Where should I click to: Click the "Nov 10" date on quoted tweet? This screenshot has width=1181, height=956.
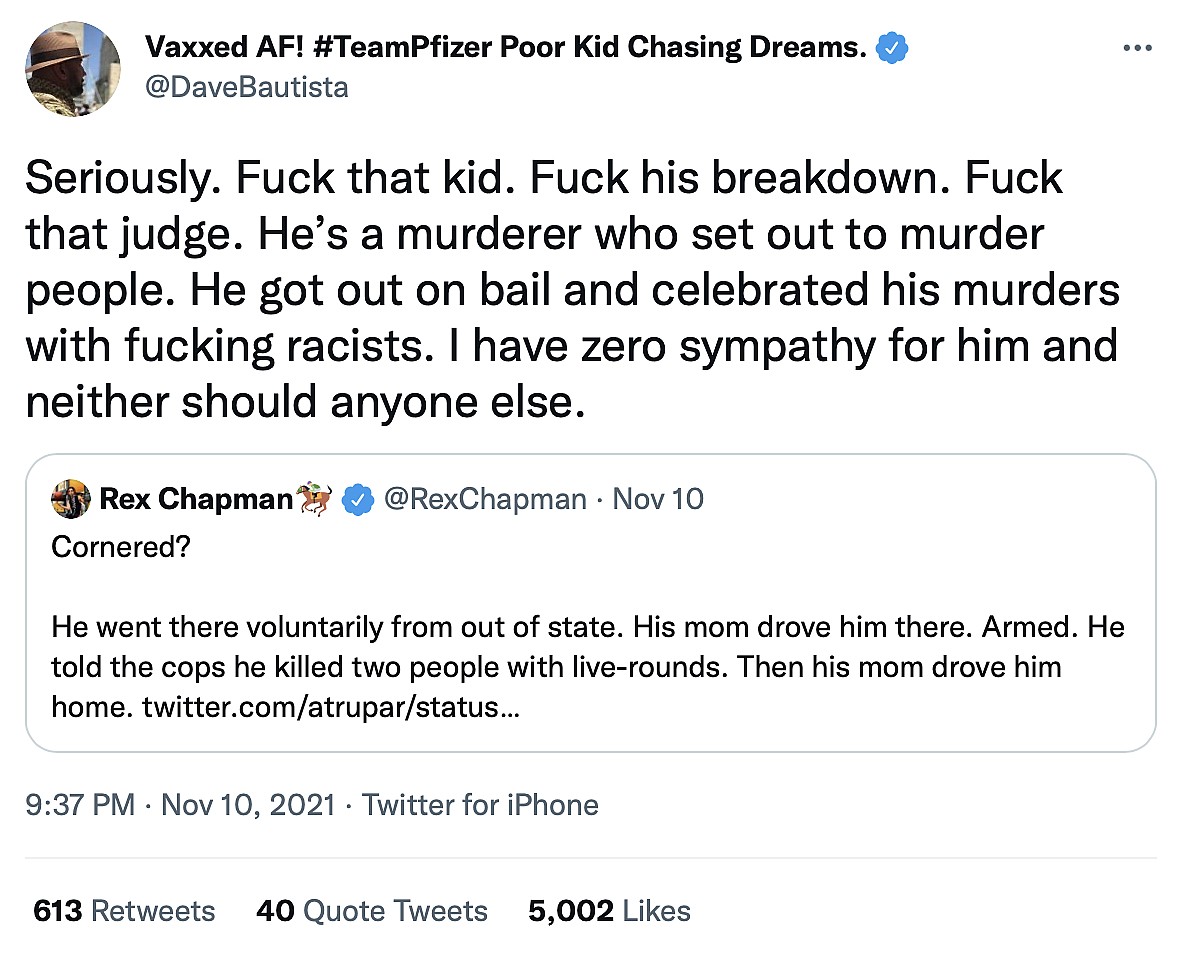tap(658, 499)
